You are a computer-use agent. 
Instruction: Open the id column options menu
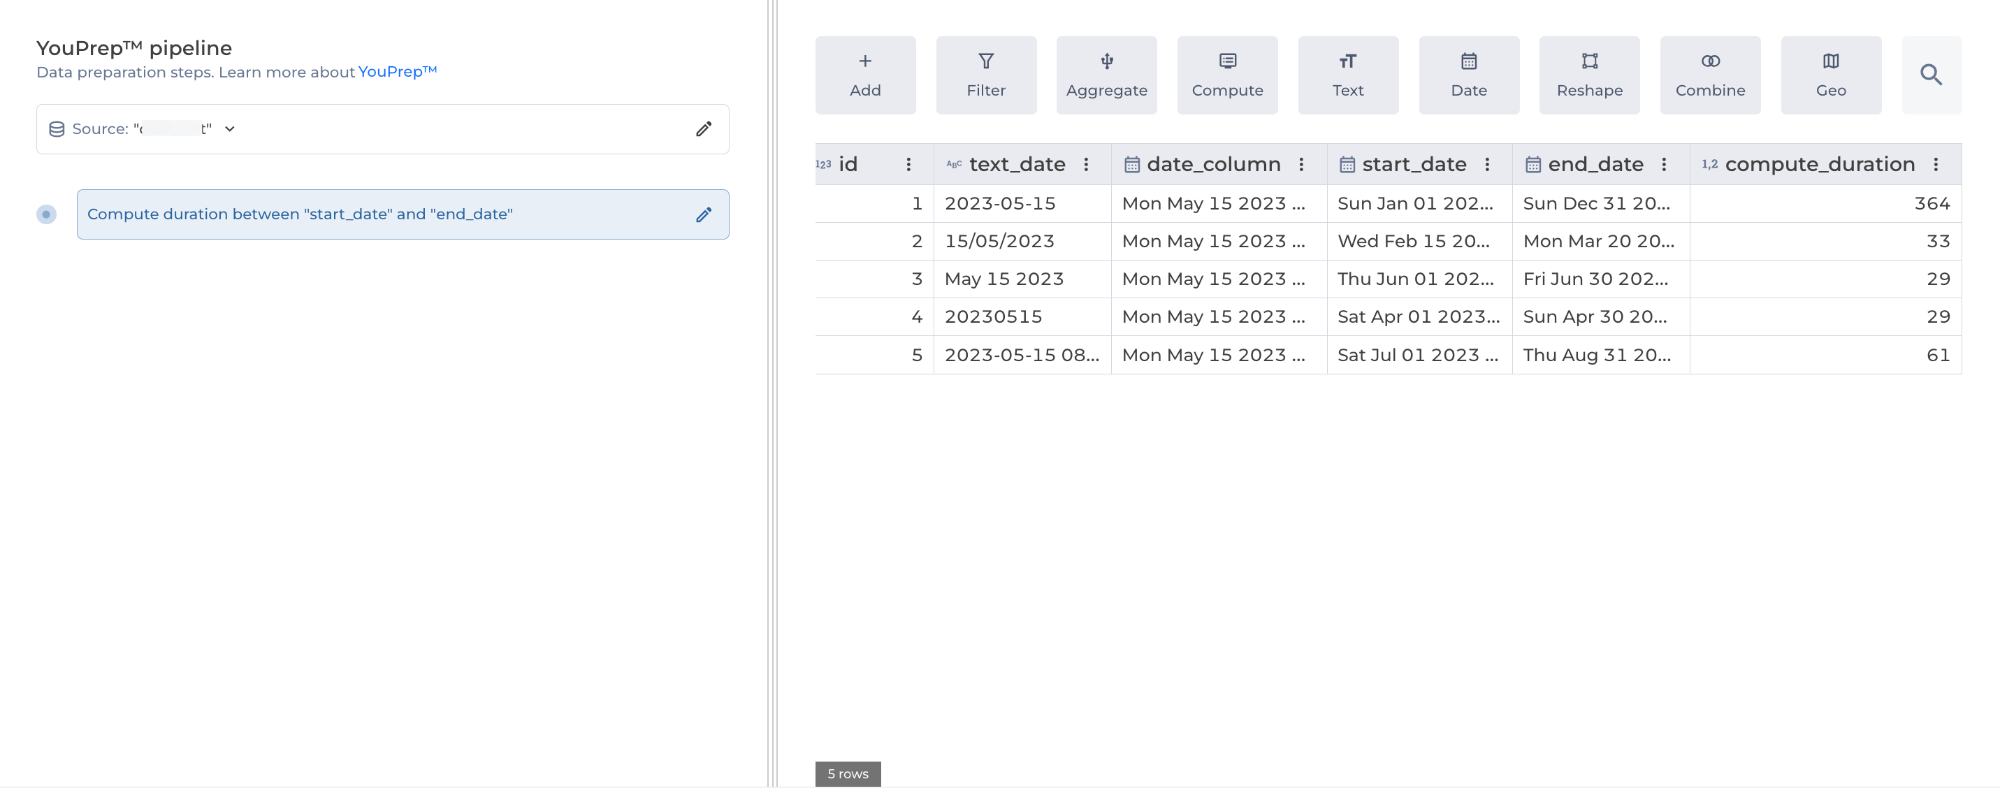pyautogui.click(x=908, y=165)
